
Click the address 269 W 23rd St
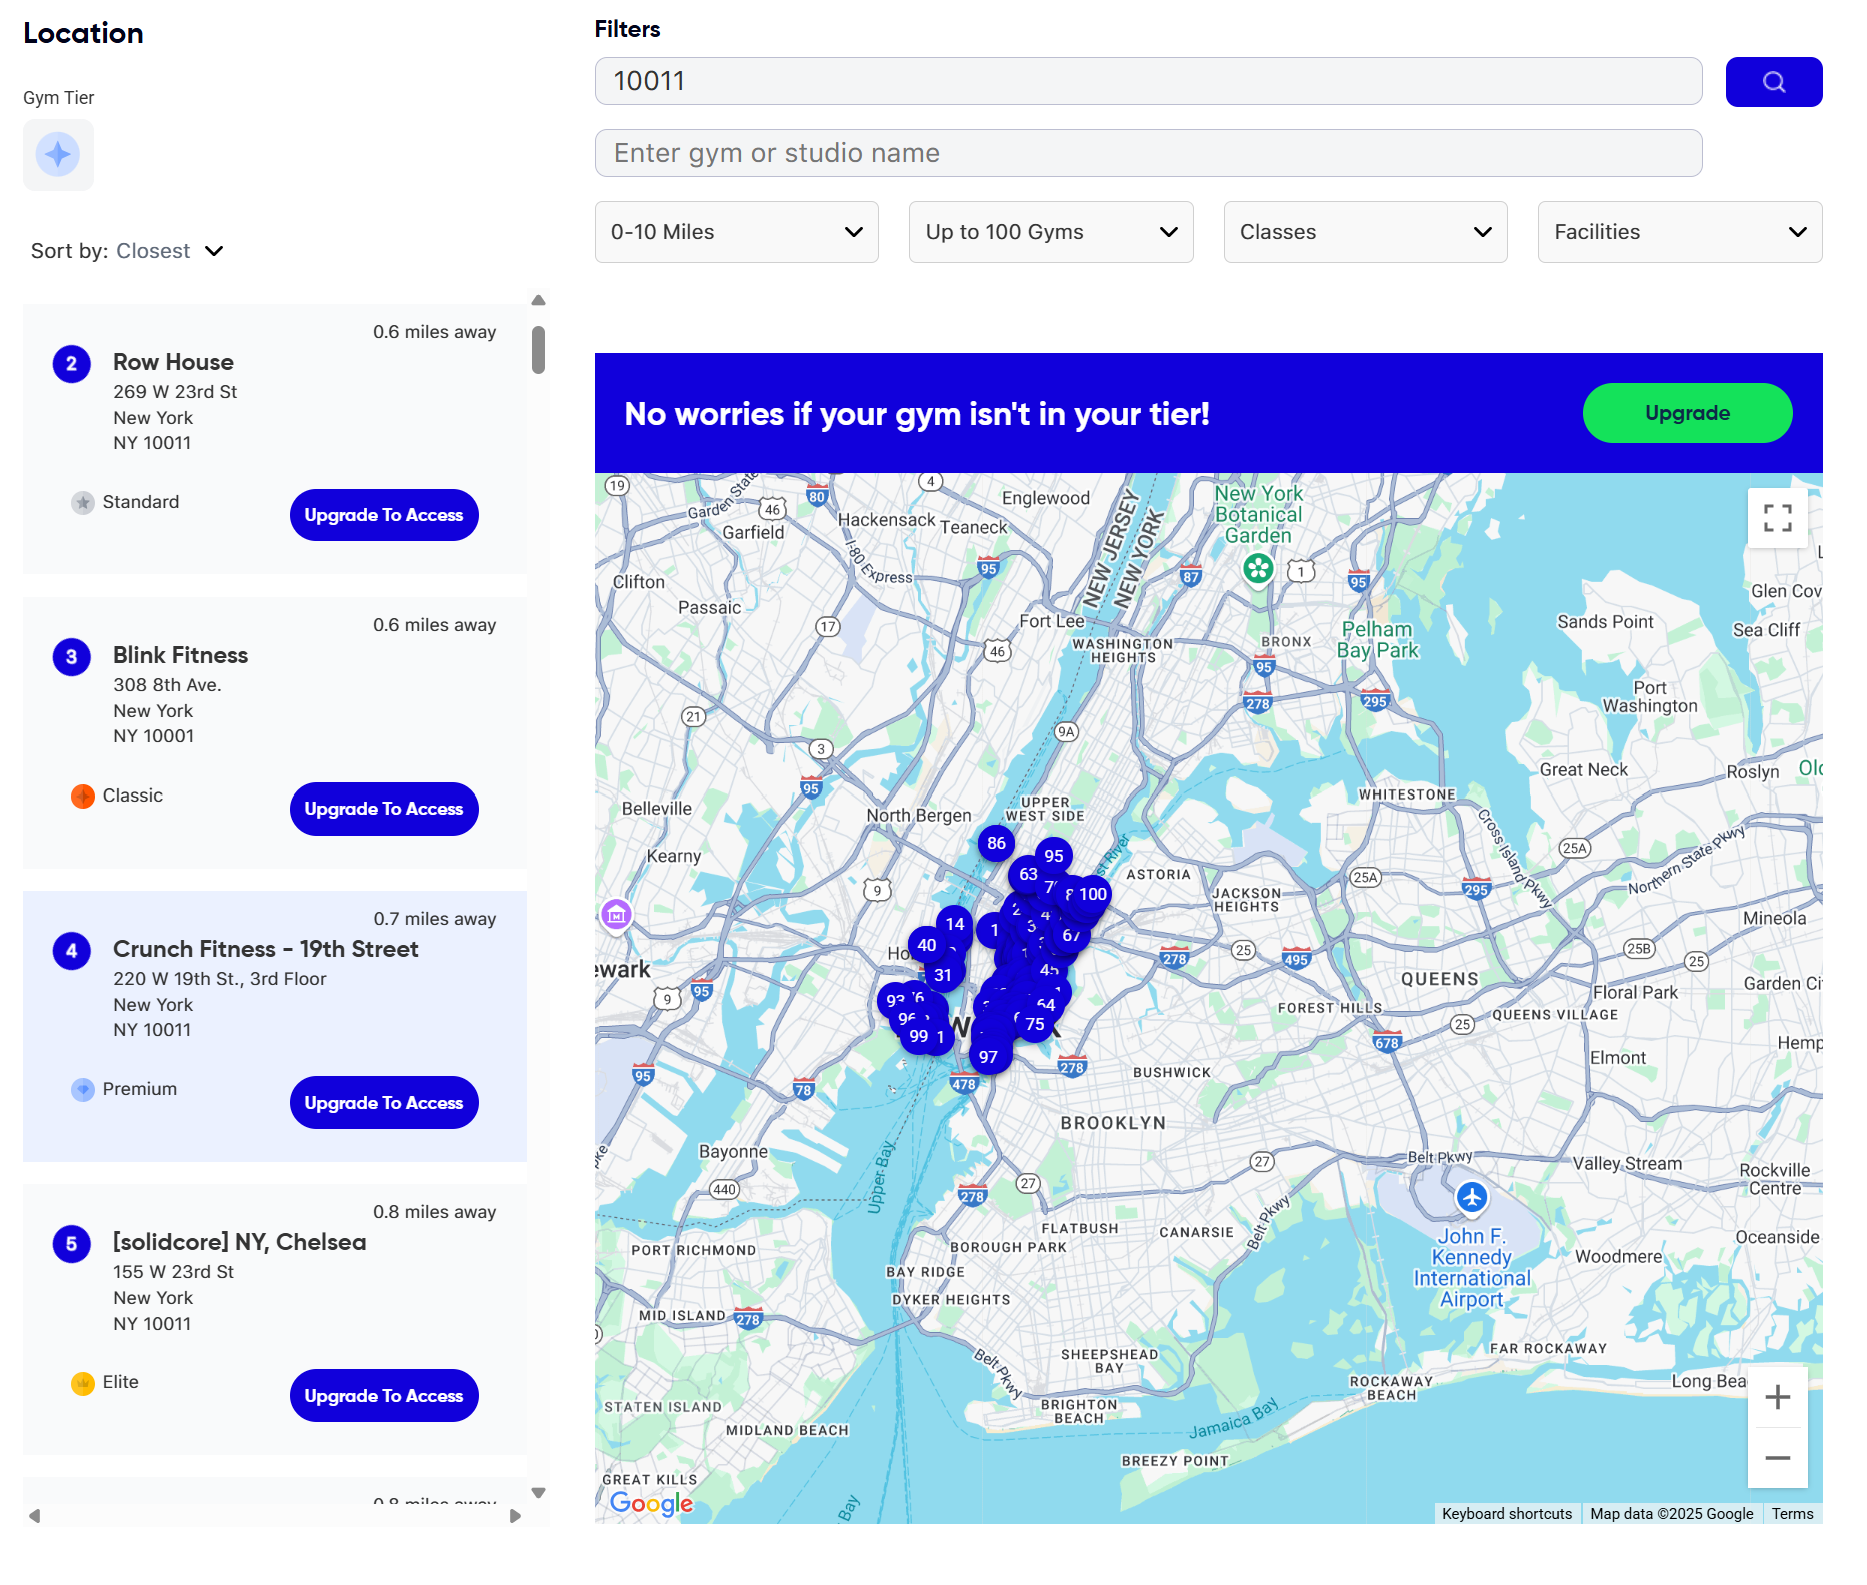(x=175, y=392)
